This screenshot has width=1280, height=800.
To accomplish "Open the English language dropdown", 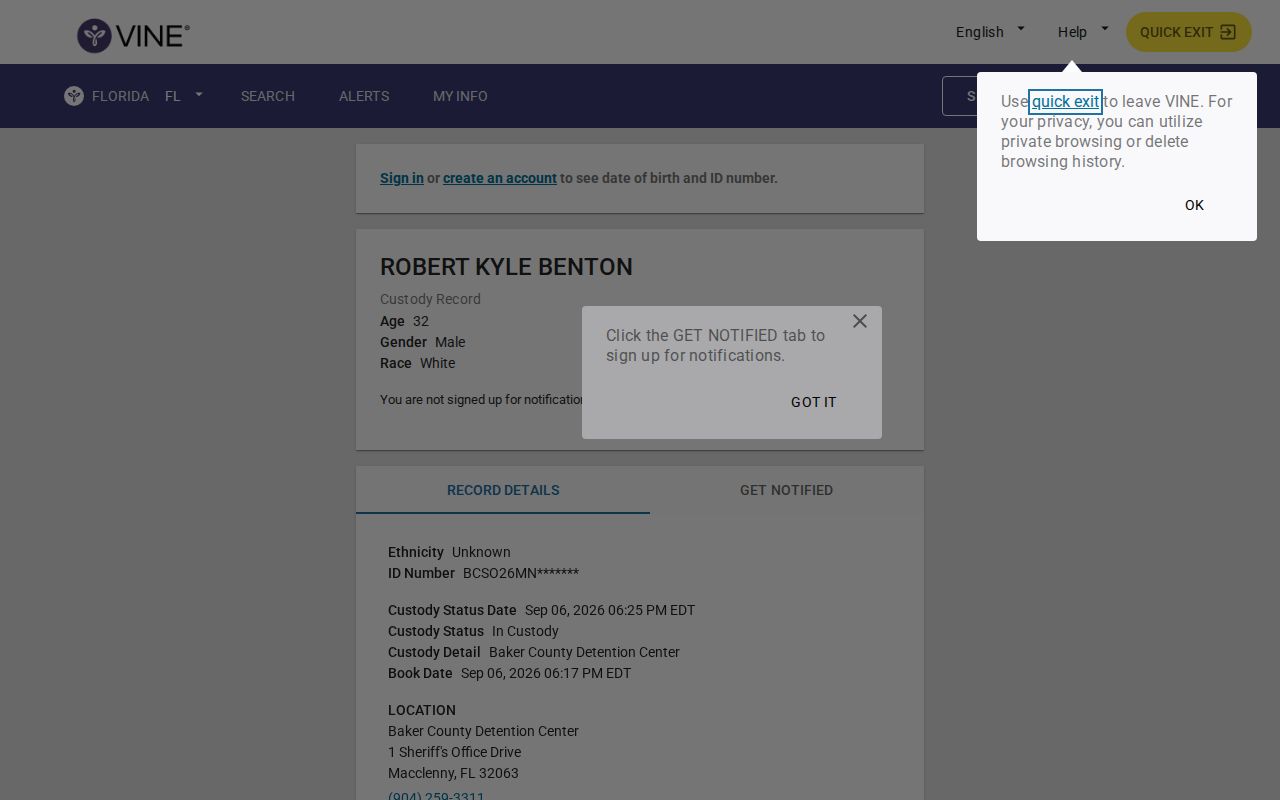I will point(990,32).
